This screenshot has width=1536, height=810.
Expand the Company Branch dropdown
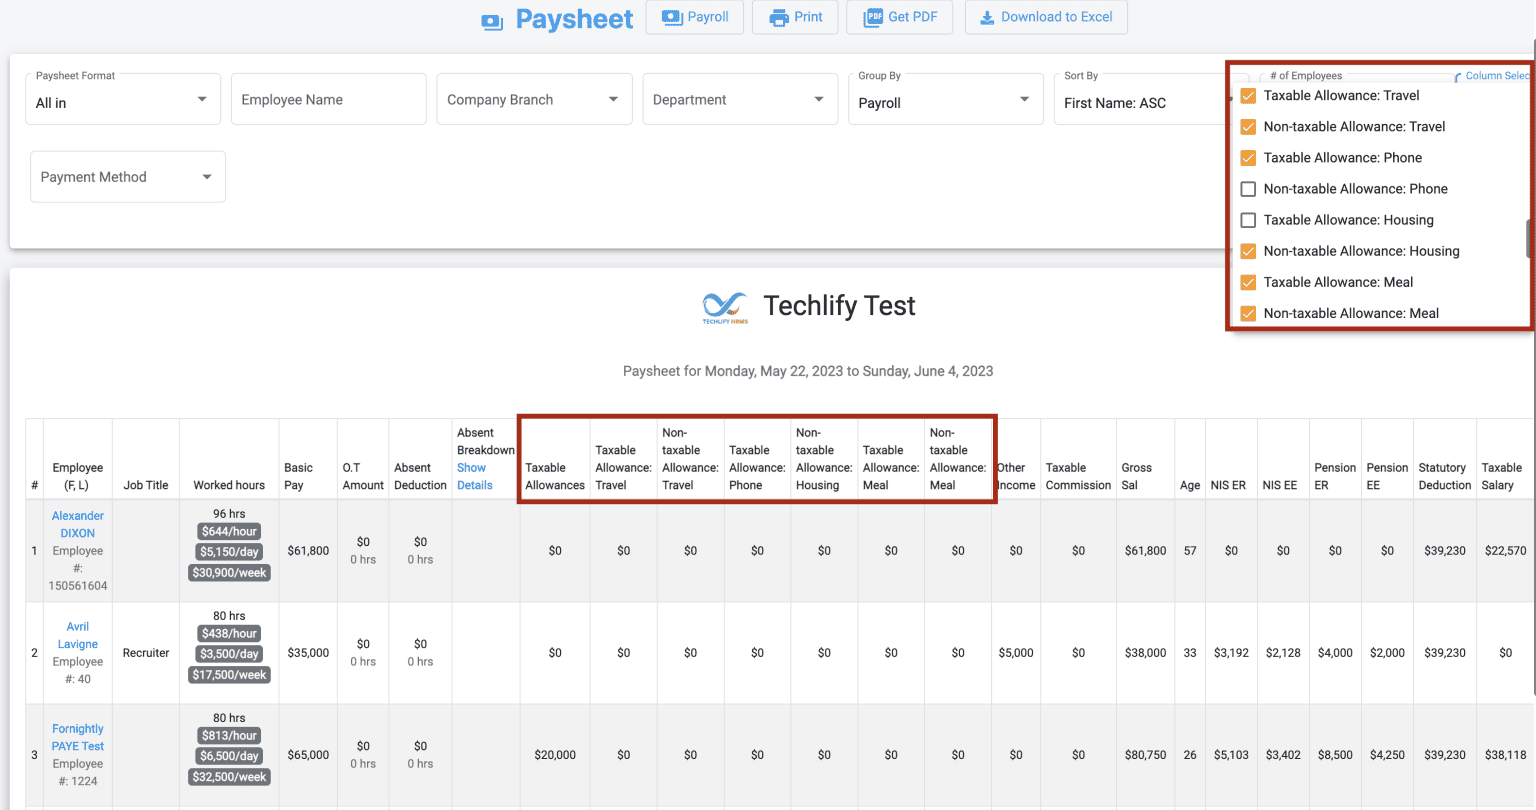tap(534, 98)
